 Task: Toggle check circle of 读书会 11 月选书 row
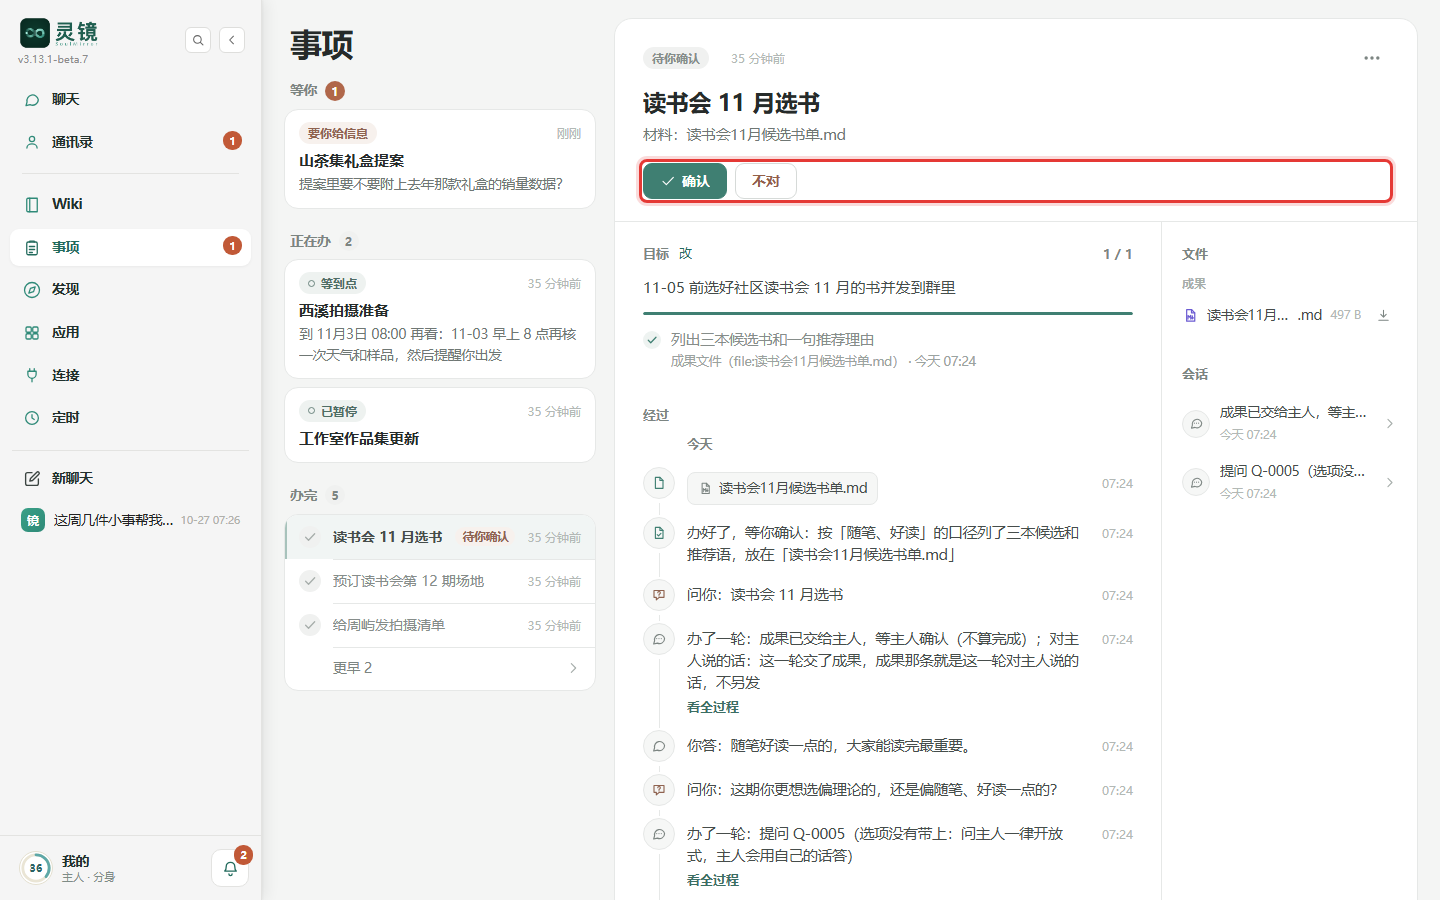click(x=310, y=537)
